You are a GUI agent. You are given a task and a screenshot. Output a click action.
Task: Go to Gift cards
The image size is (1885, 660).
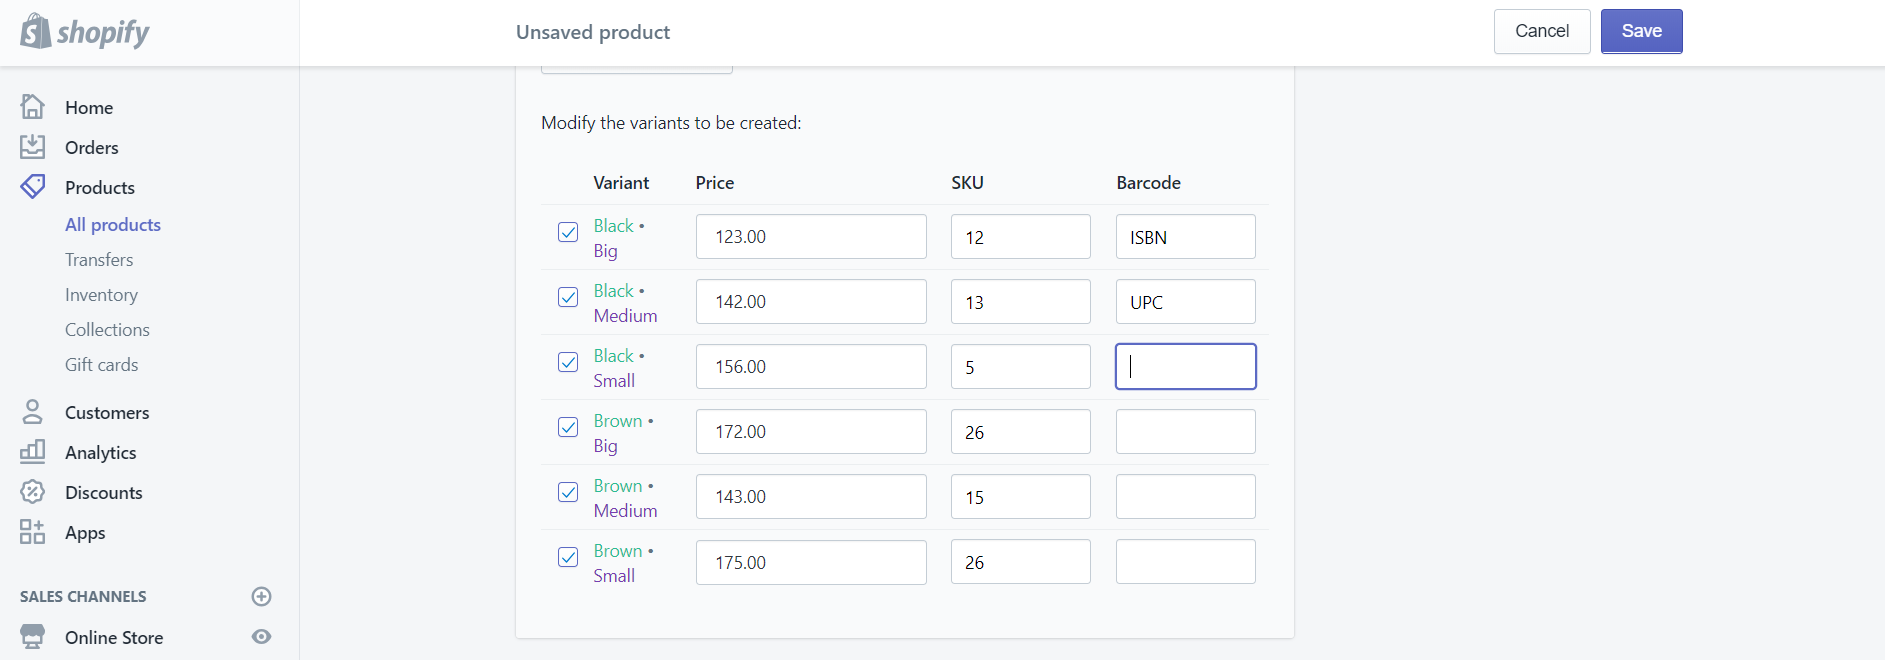pos(102,364)
